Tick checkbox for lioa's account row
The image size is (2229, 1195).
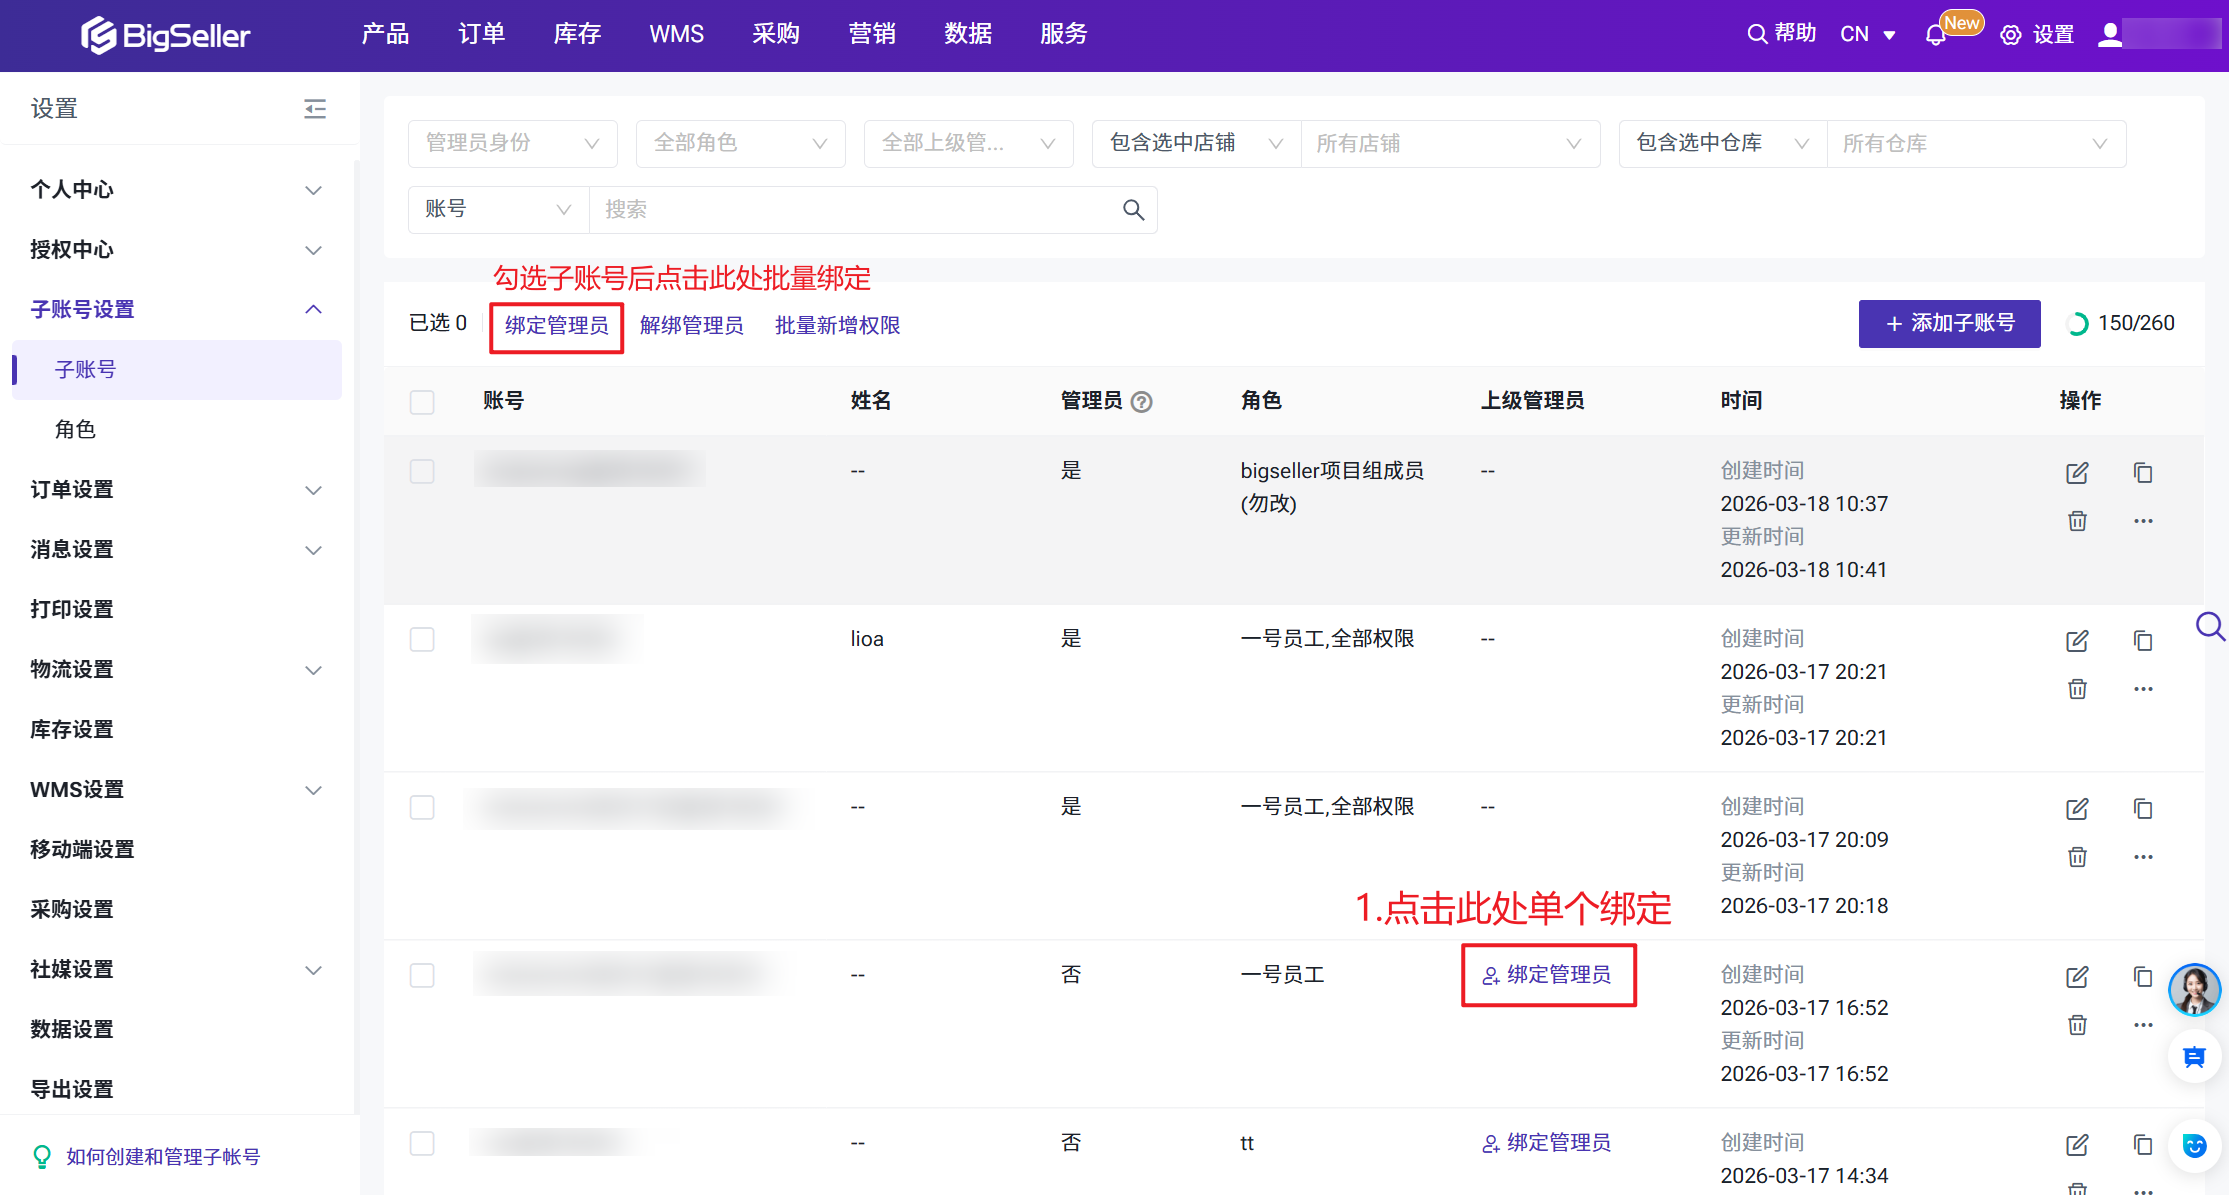[422, 639]
